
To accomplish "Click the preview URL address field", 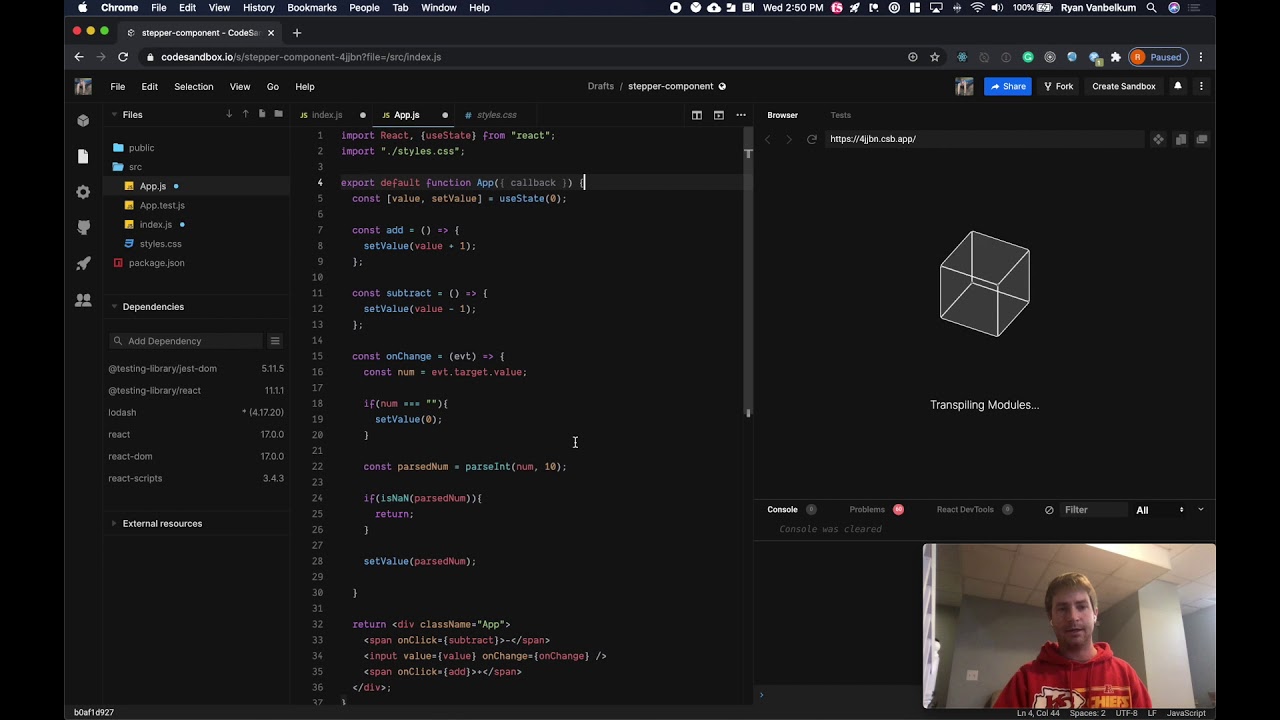I will (985, 139).
